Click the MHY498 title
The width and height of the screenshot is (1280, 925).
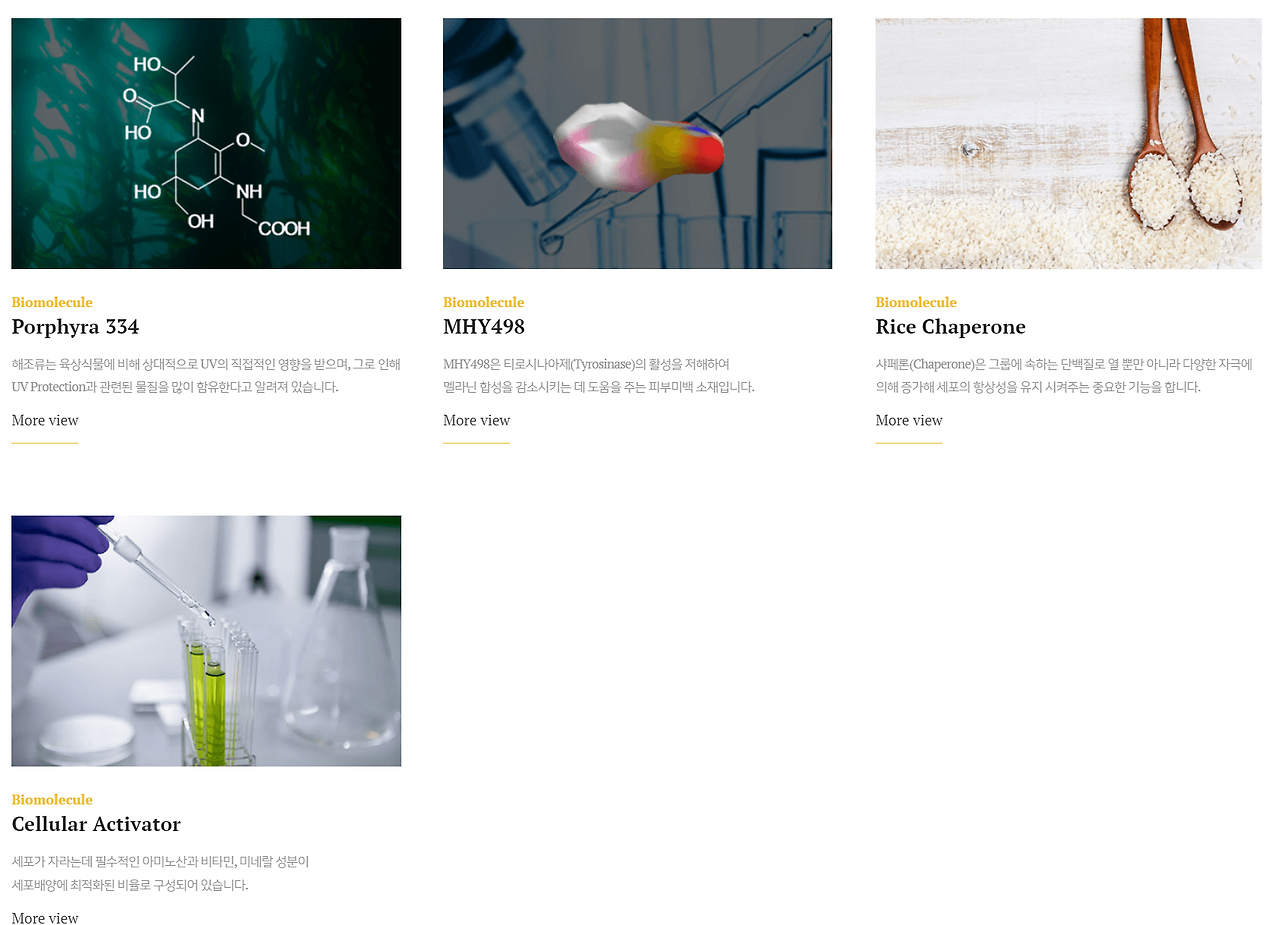click(x=484, y=327)
